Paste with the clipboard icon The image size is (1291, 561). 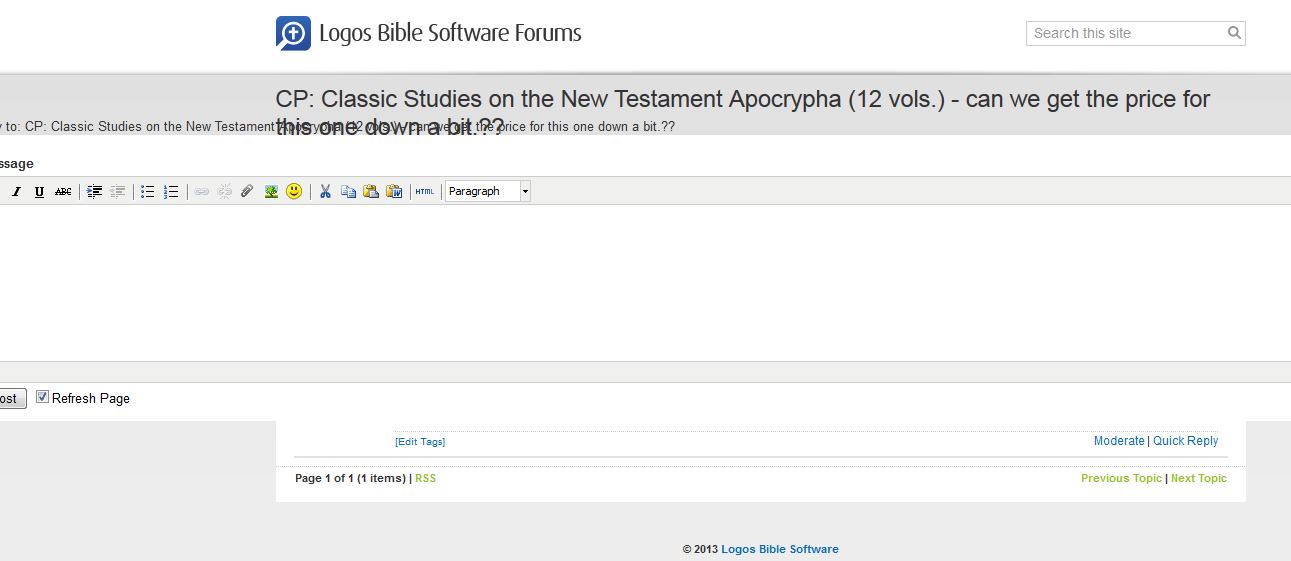[x=371, y=191]
